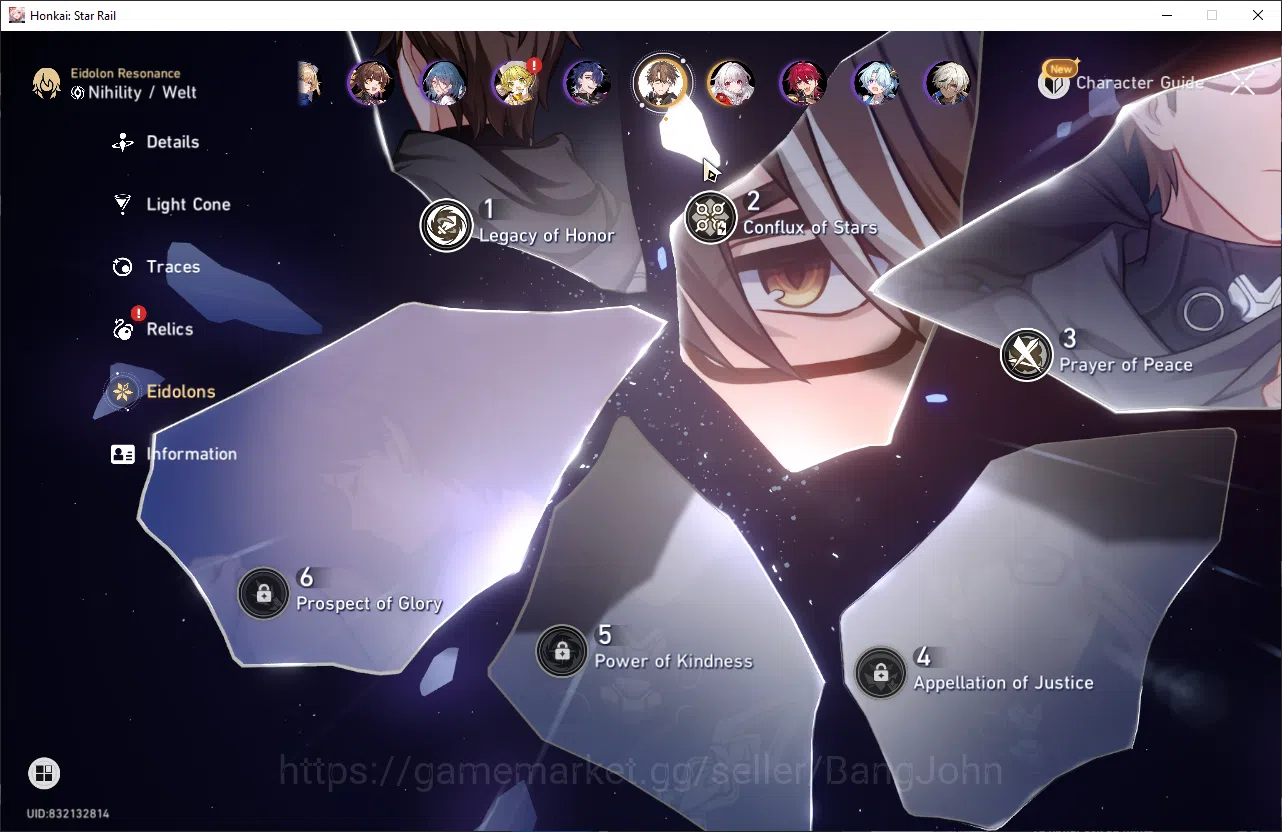Click the Prayer of Peace label
The image size is (1282, 832).
pos(1126,365)
